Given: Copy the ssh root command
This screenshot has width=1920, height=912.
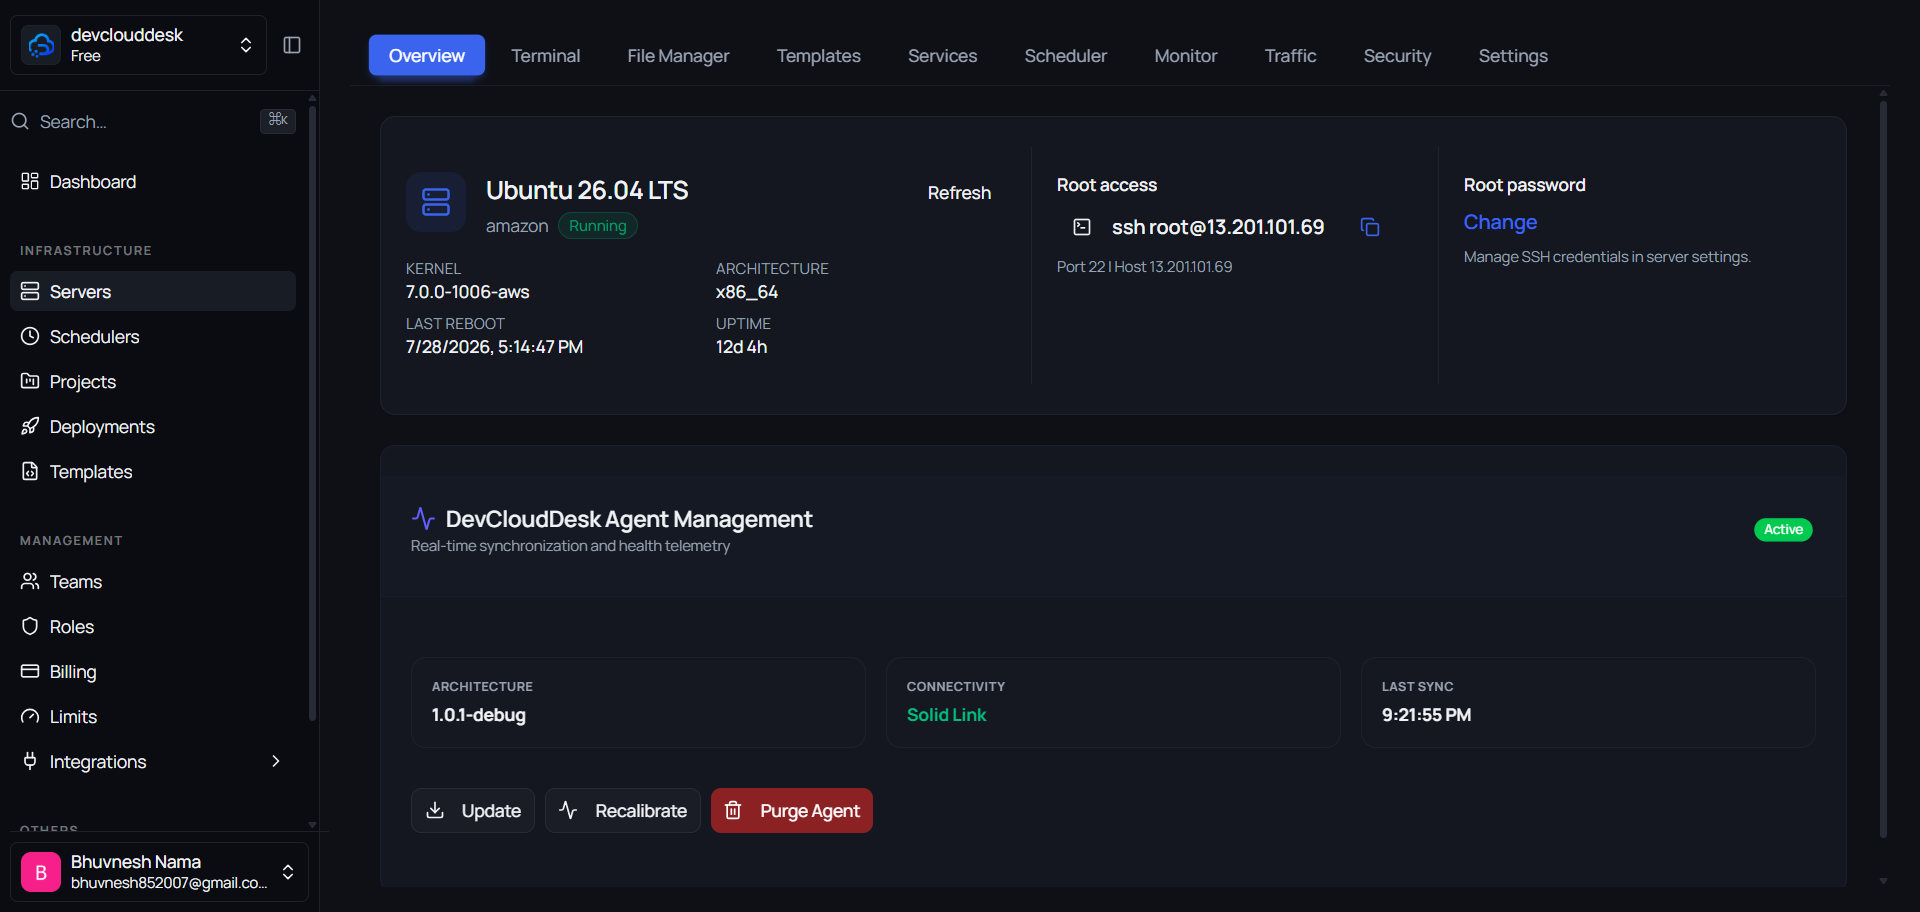Looking at the screenshot, I should tap(1370, 227).
